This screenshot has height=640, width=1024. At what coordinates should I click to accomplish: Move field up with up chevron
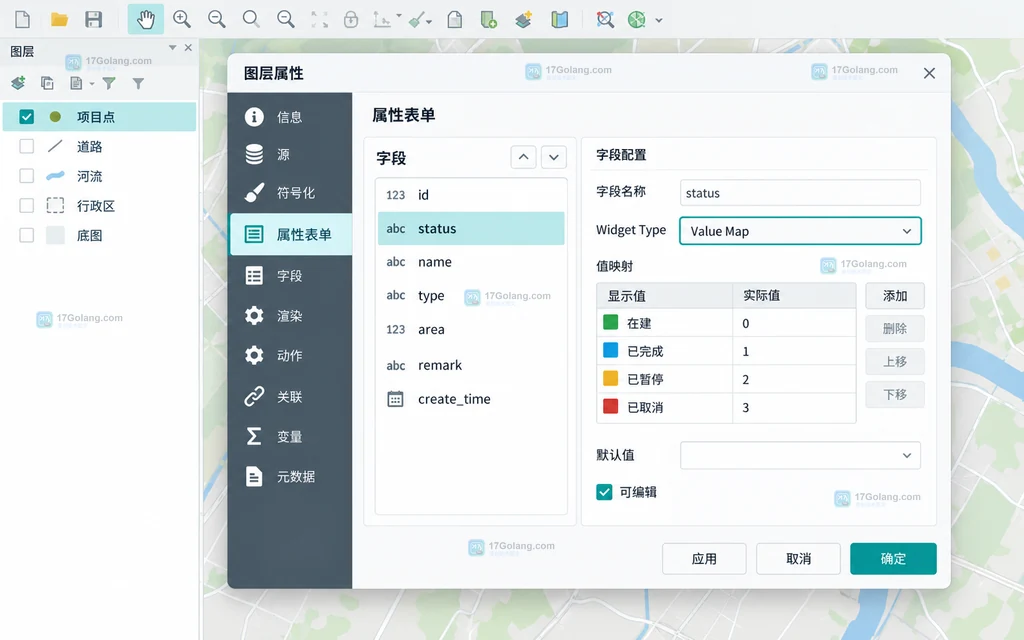523,157
